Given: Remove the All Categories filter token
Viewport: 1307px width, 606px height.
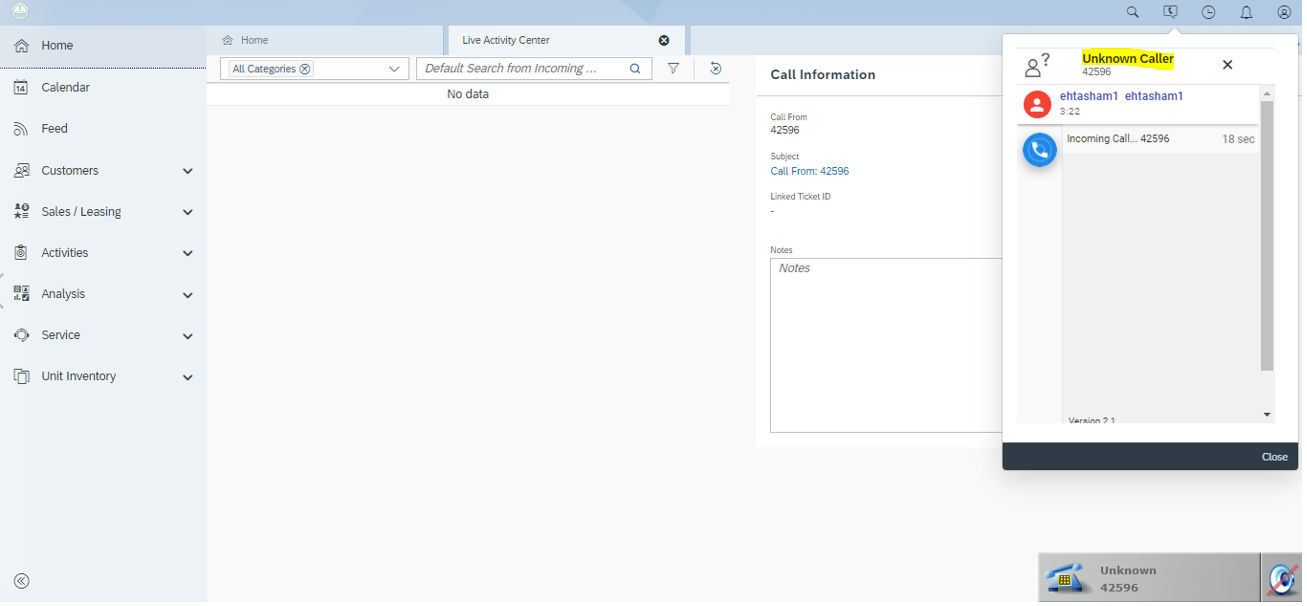Looking at the screenshot, I should [x=306, y=70].
